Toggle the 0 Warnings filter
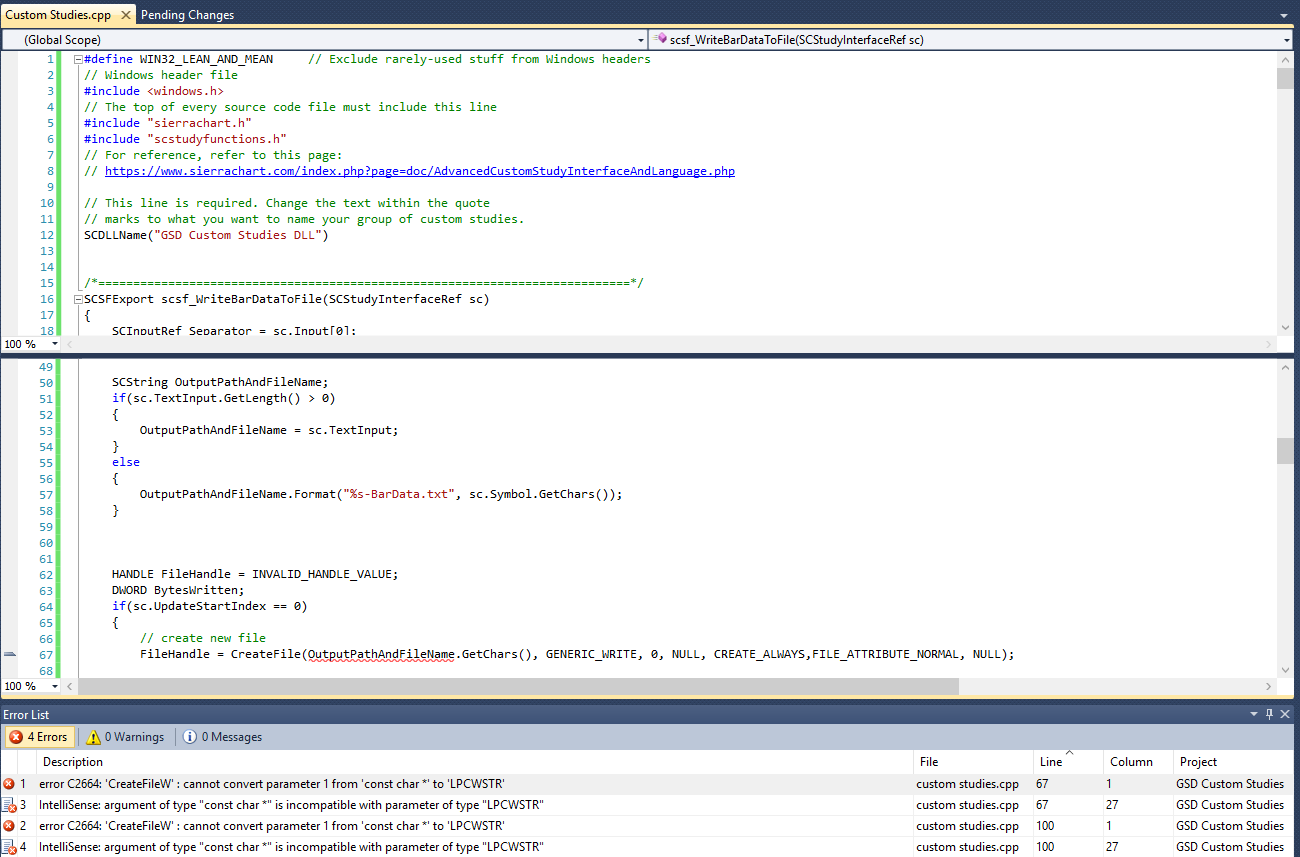This screenshot has height=857, width=1300. point(126,737)
